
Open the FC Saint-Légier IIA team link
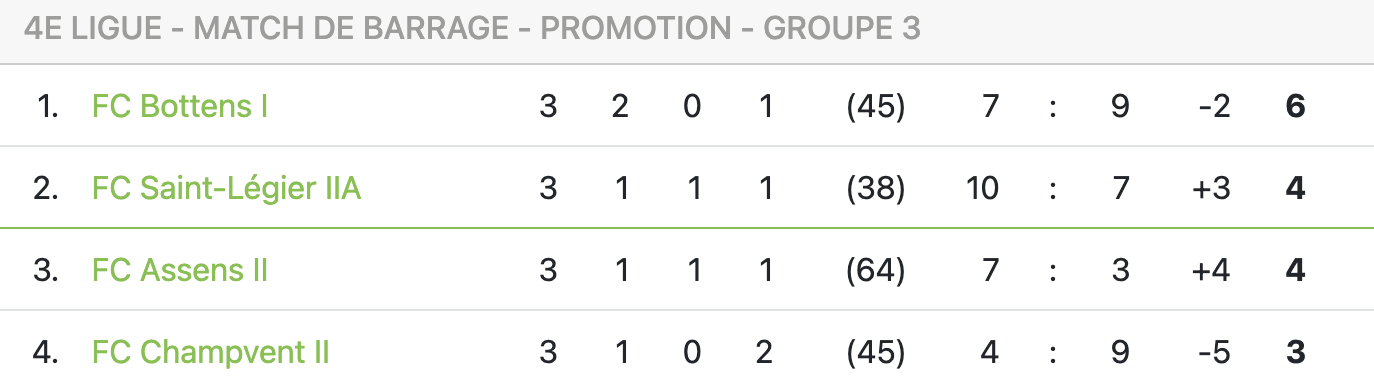pos(226,188)
